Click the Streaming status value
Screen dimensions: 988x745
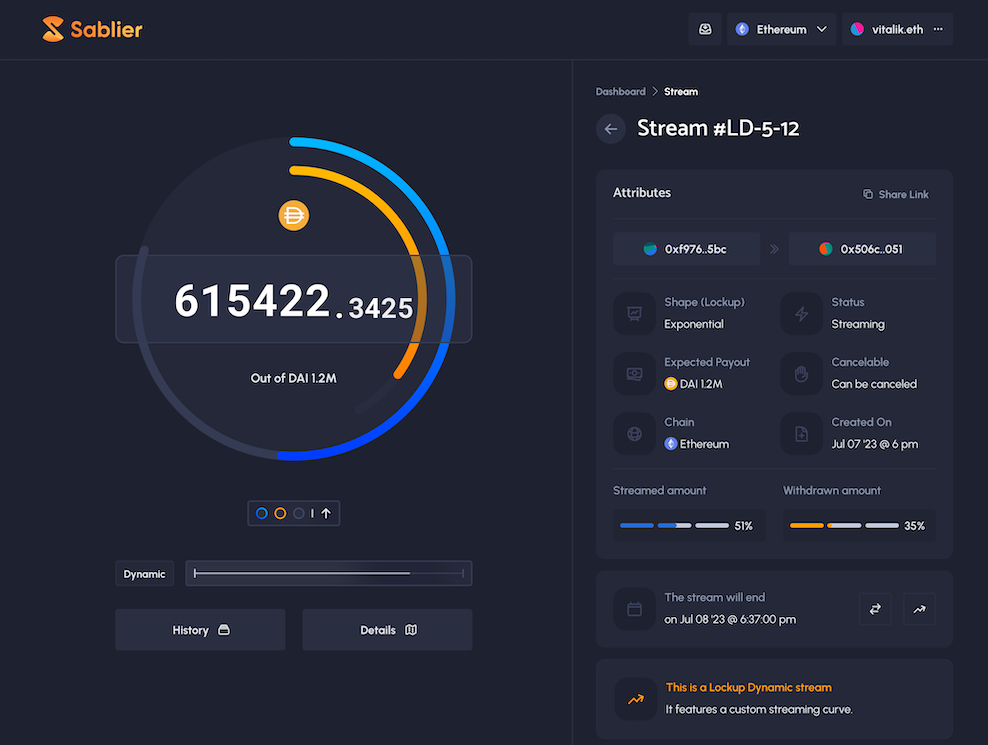[x=858, y=324]
